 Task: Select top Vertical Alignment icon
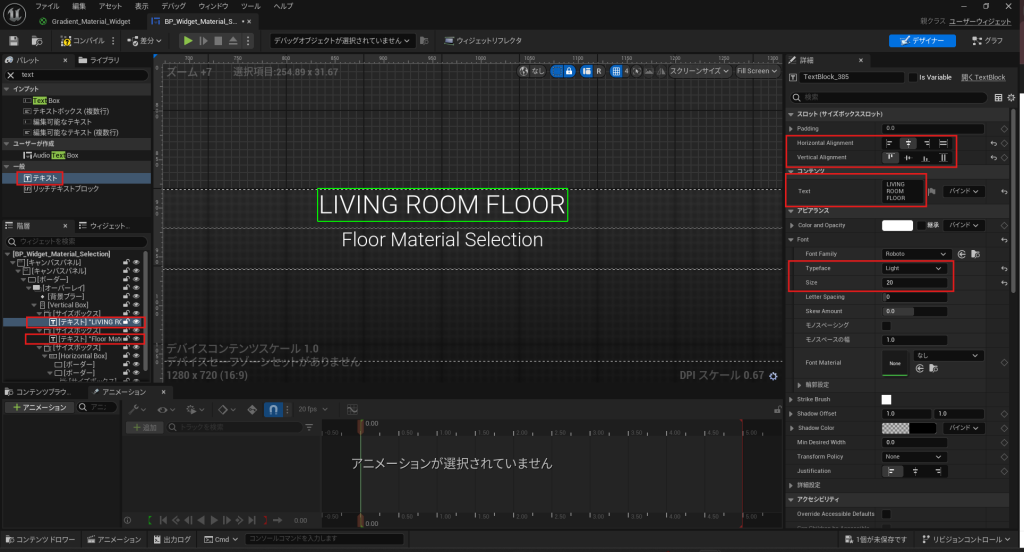[889, 158]
